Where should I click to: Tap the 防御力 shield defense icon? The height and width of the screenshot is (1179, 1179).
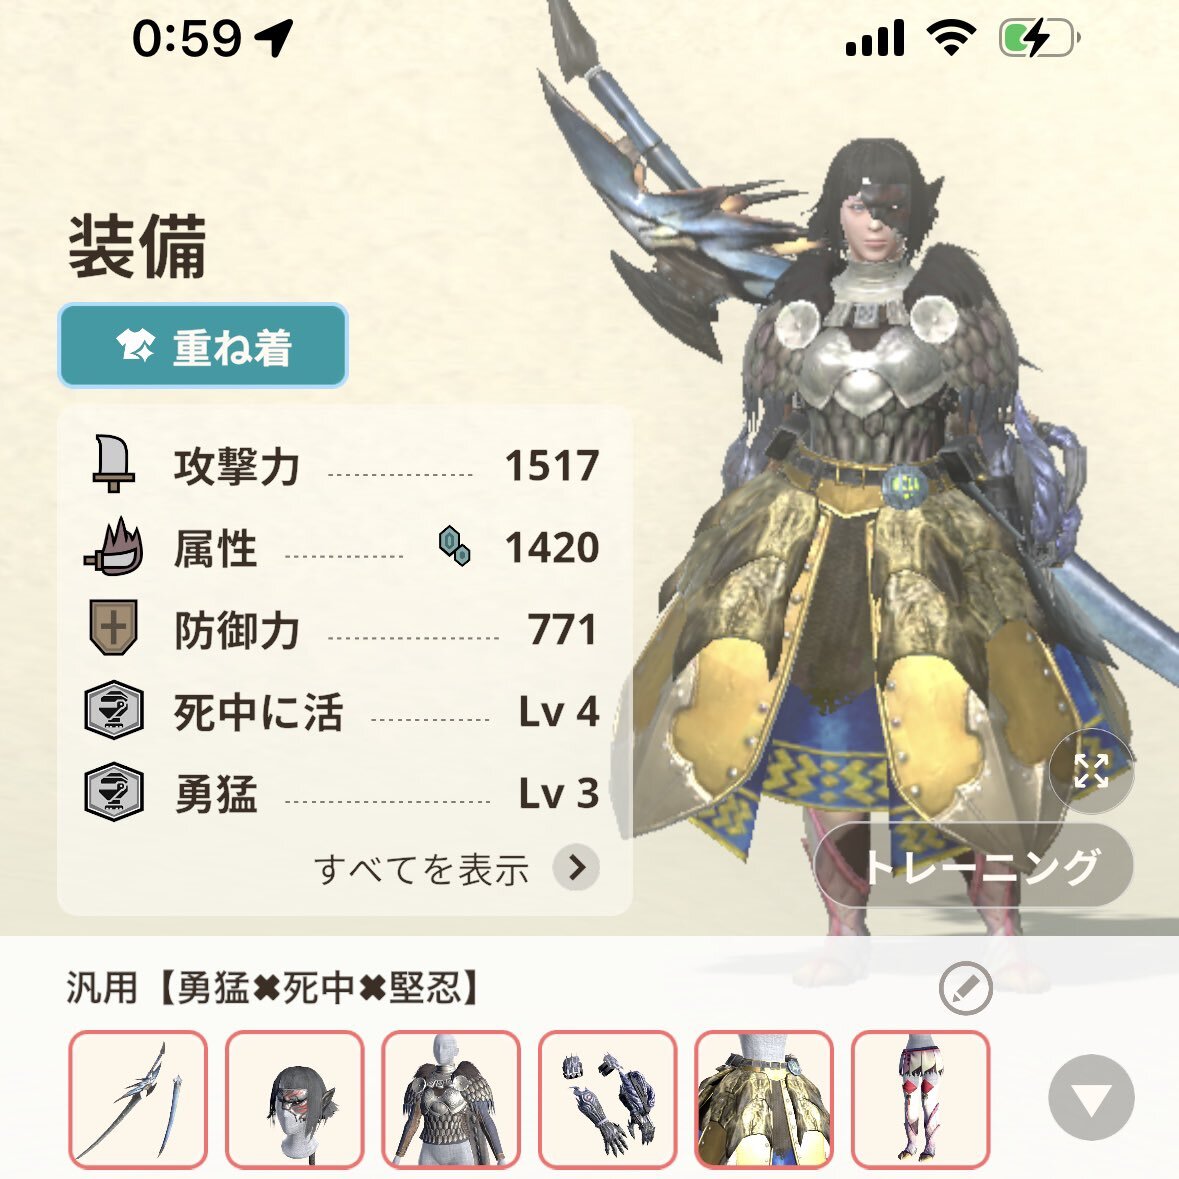[113, 628]
